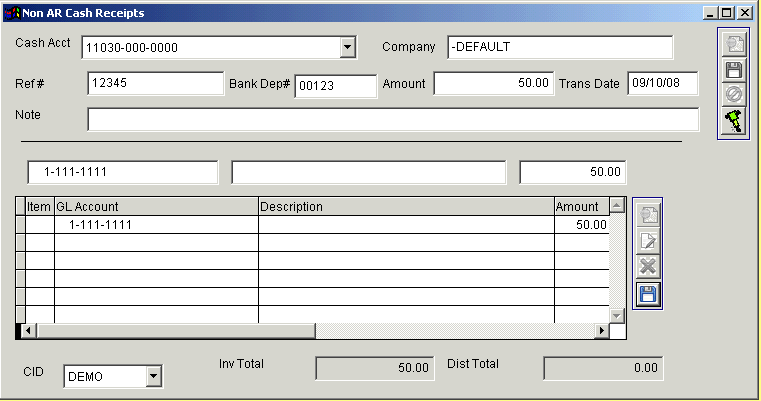Click the cancel circle icon in top toolbar
This screenshot has width=761, height=401.
click(734, 95)
